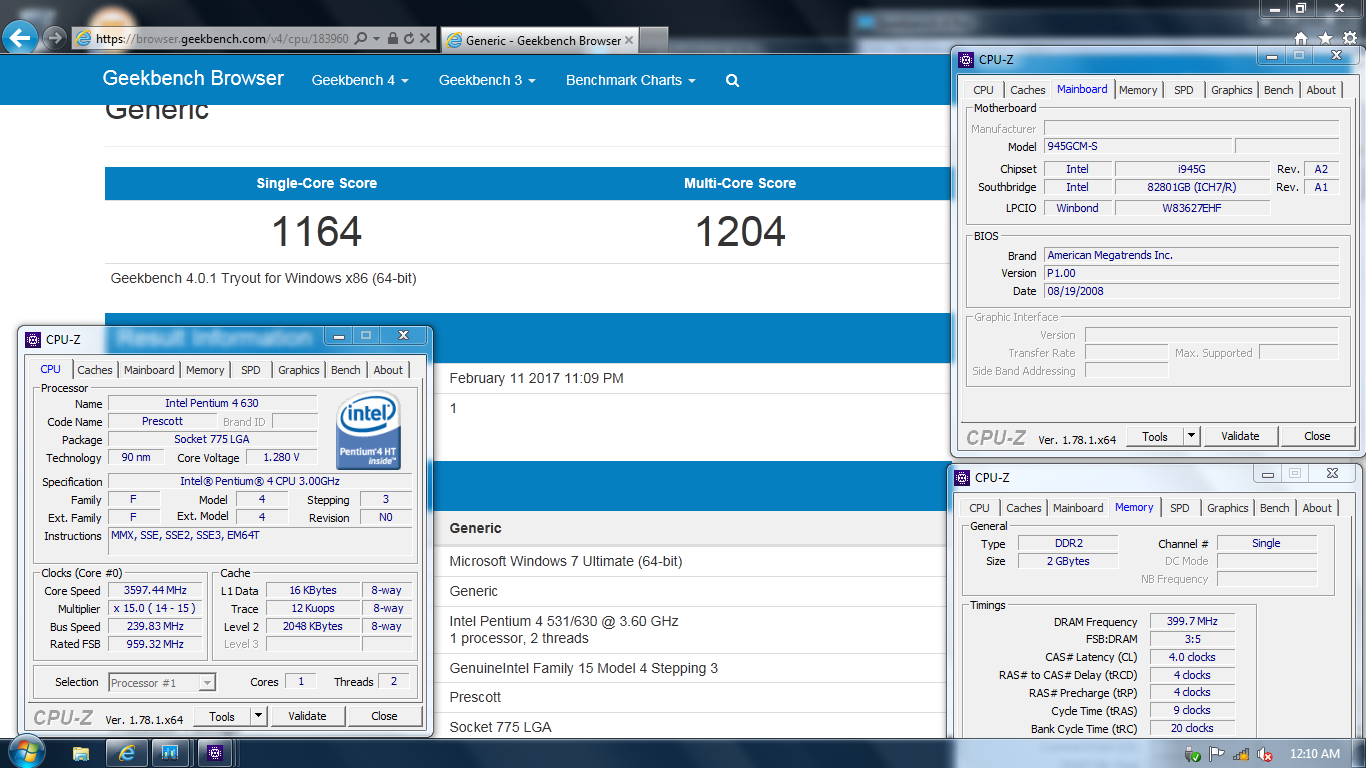
Task: Close the Generic - Geekbench Browser tab
Action: pyautogui.click(x=630, y=40)
